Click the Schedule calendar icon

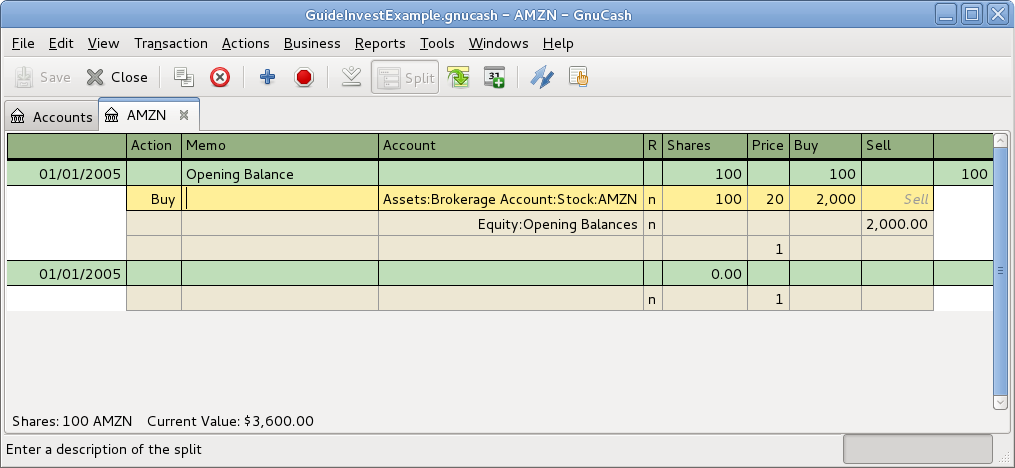point(494,77)
